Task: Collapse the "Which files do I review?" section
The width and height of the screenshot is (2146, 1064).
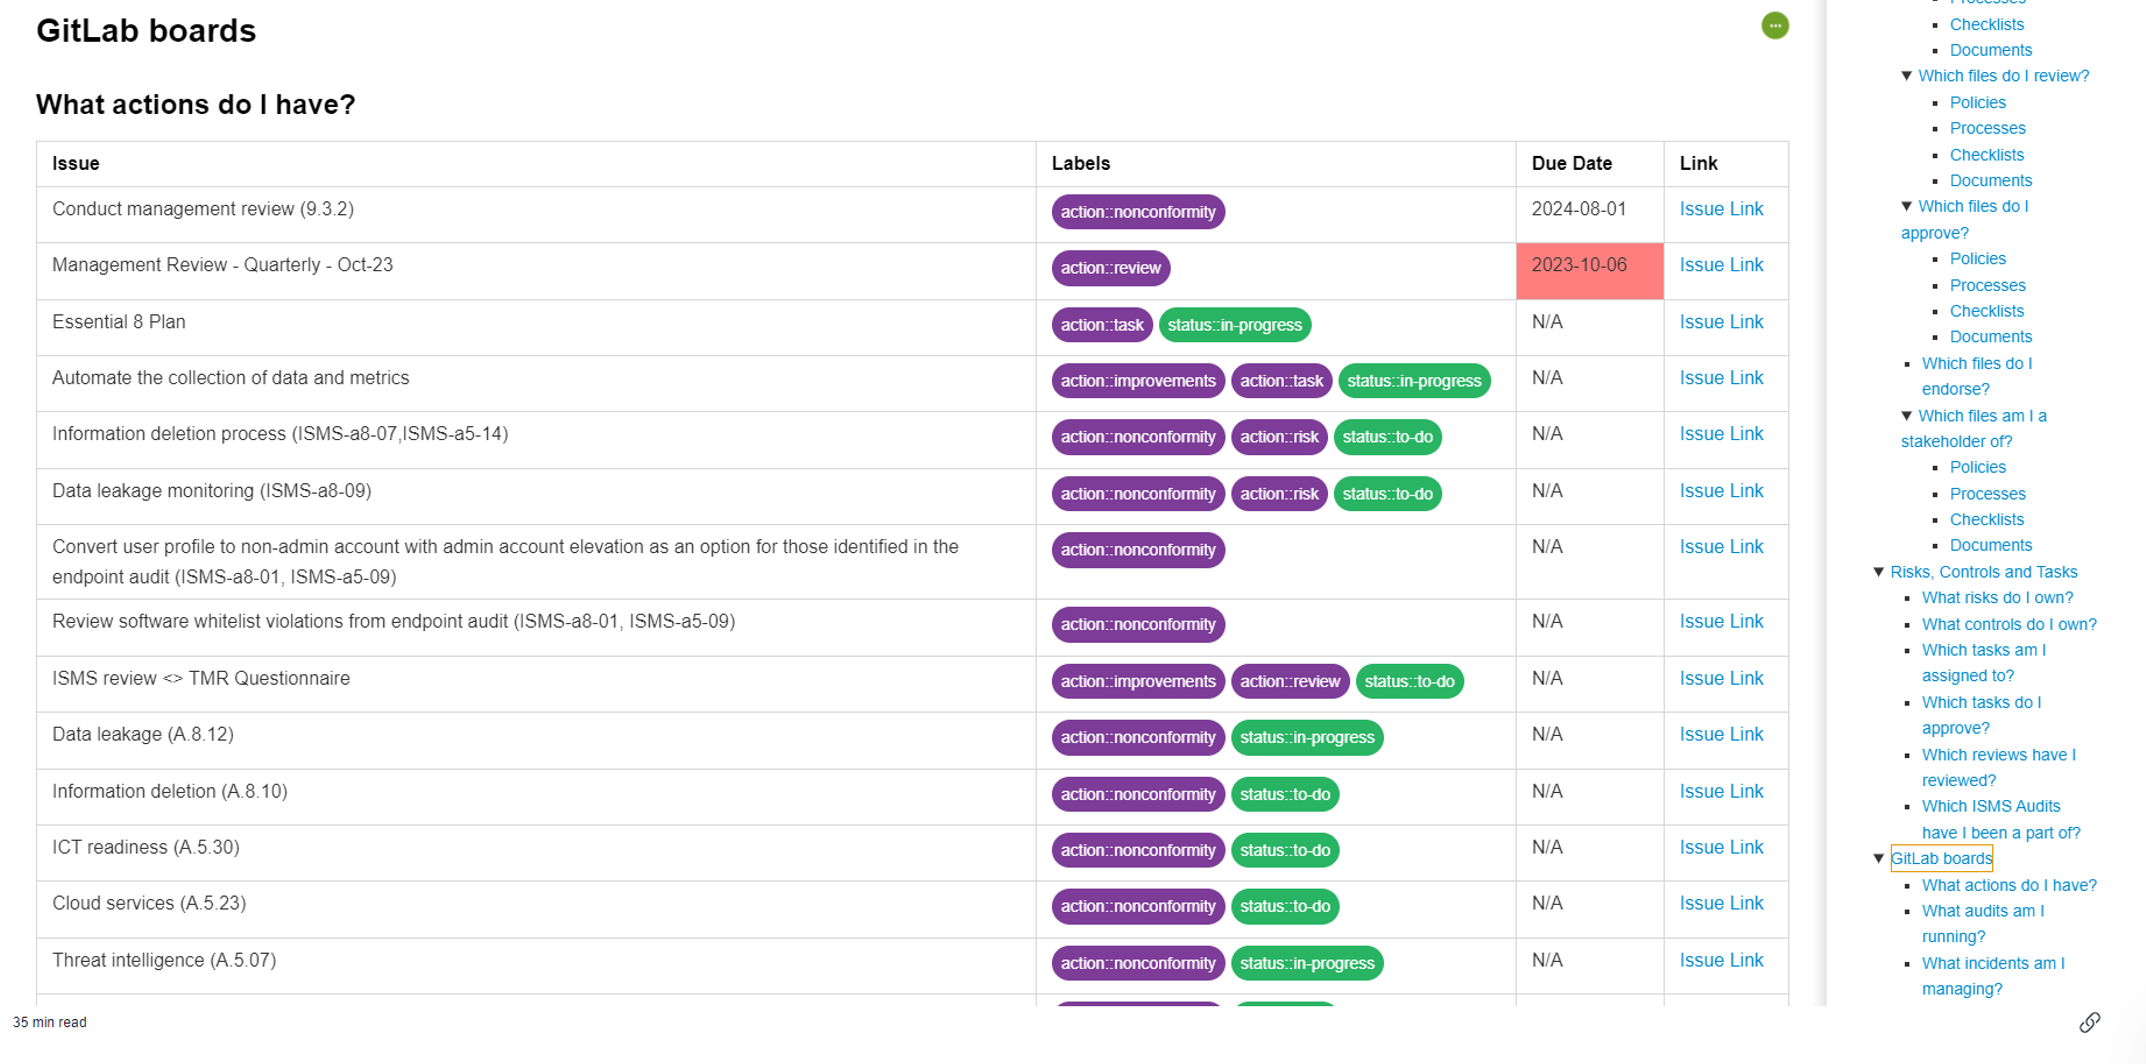Action: pos(1906,75)
